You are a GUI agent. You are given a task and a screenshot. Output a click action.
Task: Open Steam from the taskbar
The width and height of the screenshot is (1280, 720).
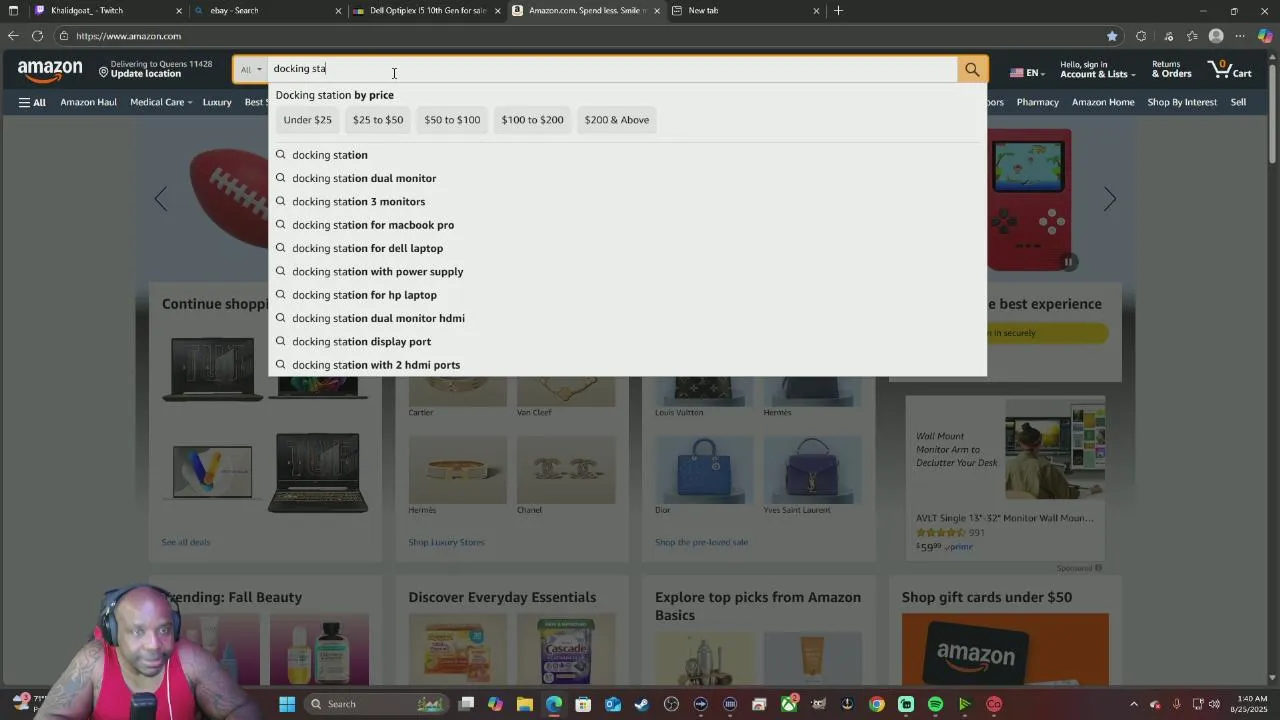(x=642, y=704)
